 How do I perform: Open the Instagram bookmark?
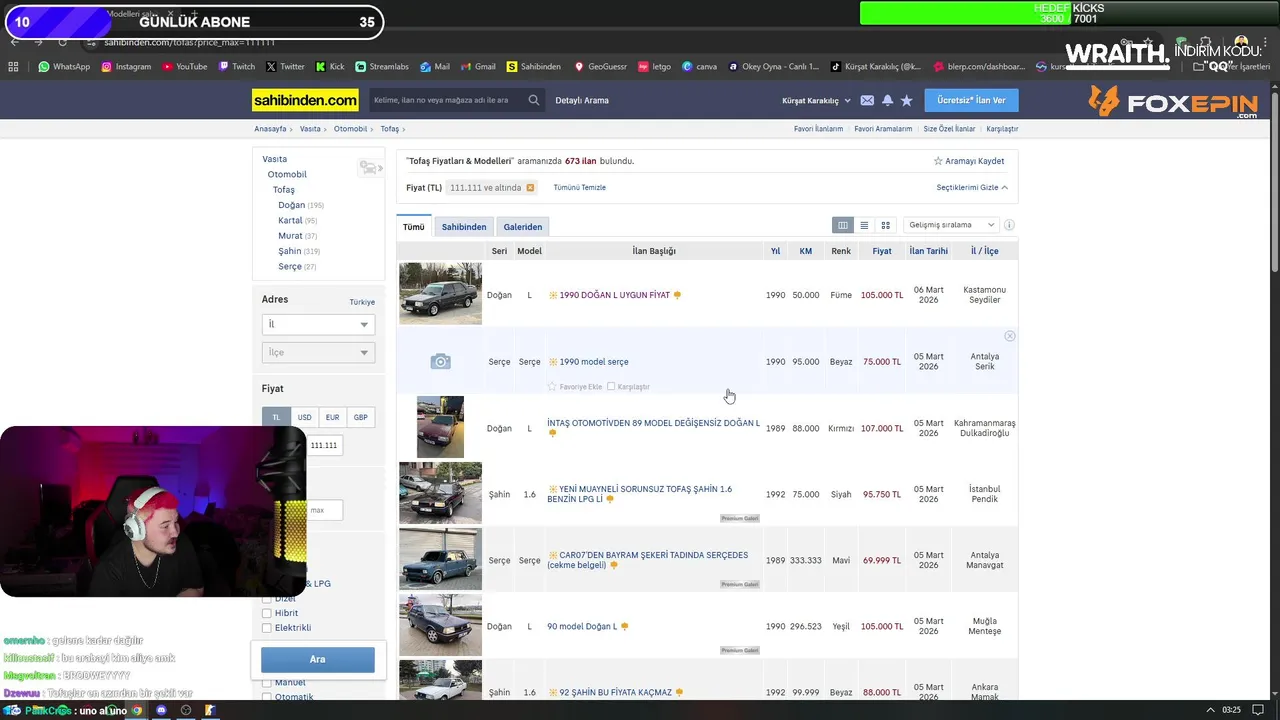pyautogui.click(x=126, y=67)
